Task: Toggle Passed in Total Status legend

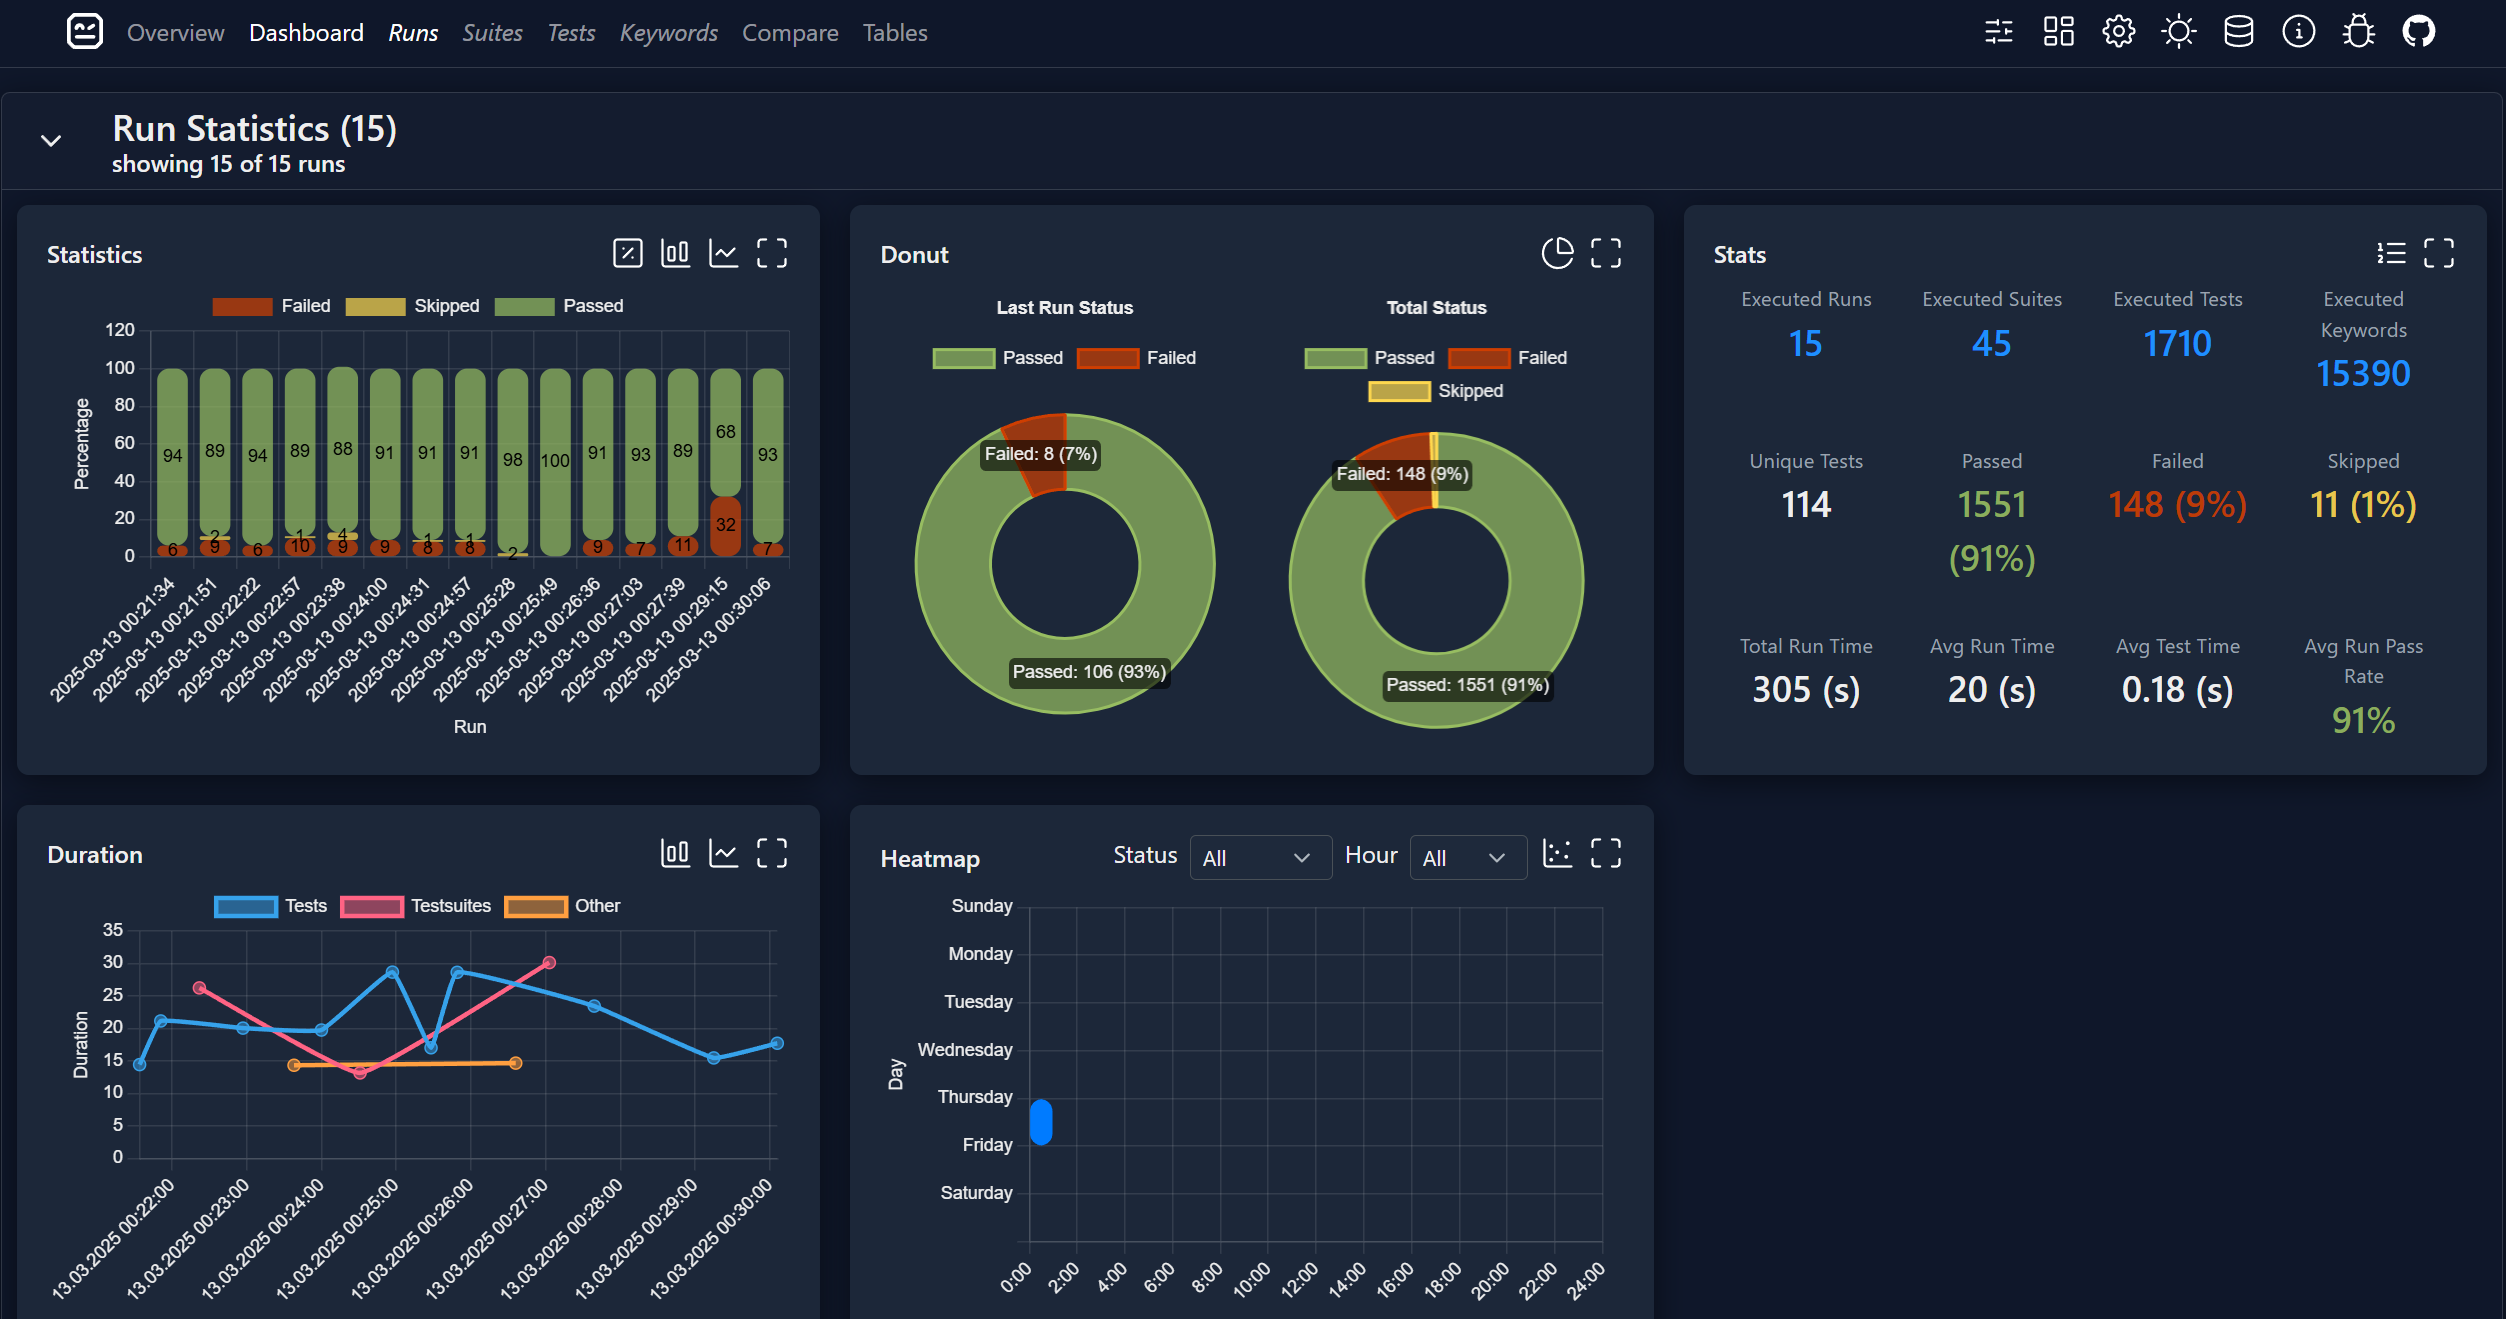Action: click(x=1369, y=358)
